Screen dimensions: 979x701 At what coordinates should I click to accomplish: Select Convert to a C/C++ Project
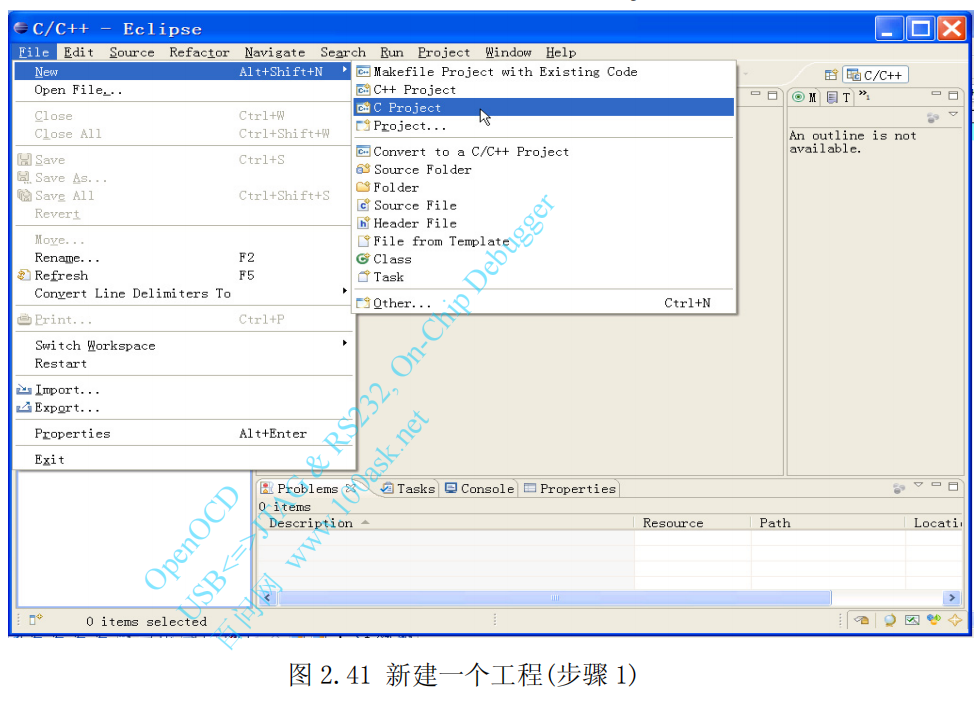point(544,151)
